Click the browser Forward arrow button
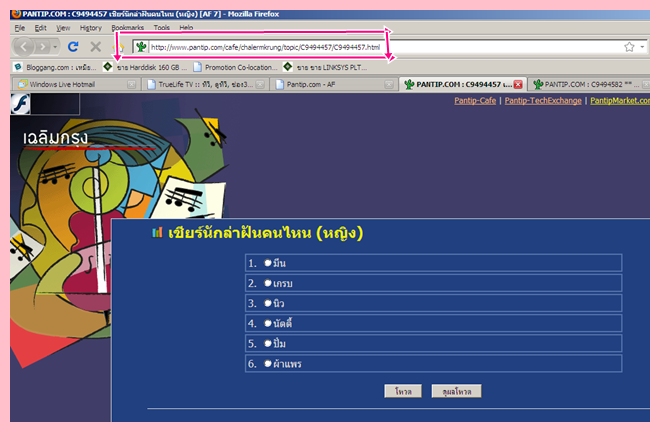Viewport: 660px width, 432px height. [x=43, y=47]
